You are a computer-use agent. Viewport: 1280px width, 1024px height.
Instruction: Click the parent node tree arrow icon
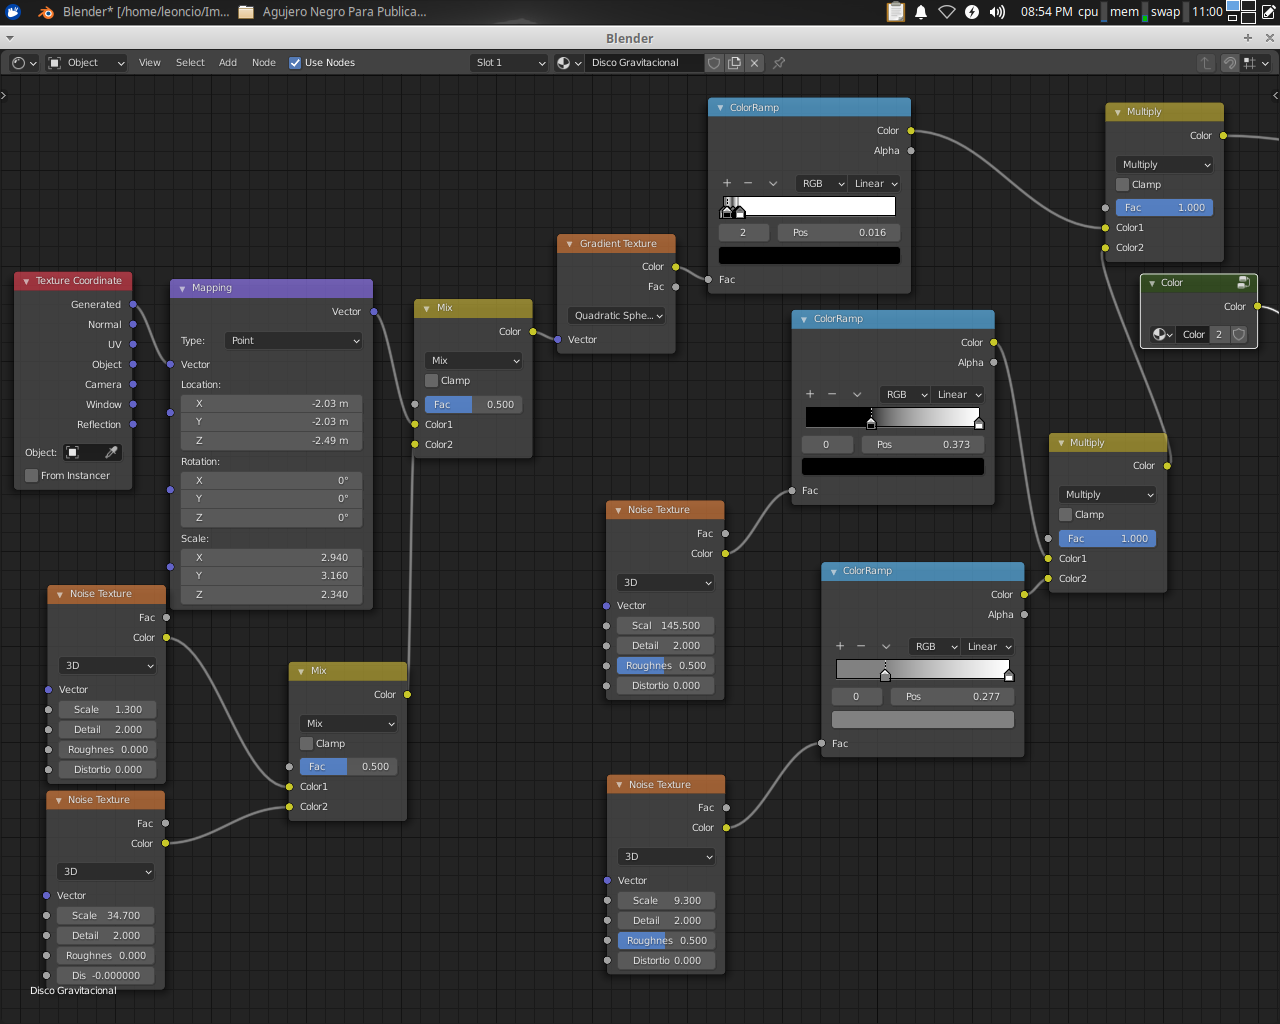coord(1206,63)
